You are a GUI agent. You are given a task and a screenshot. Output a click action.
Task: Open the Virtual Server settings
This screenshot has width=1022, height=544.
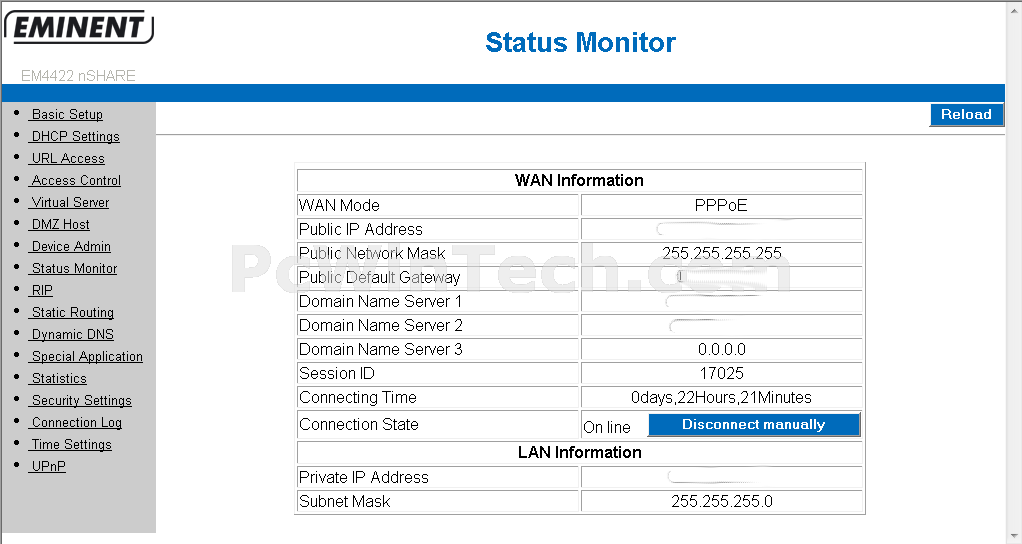tap(69, 203)
